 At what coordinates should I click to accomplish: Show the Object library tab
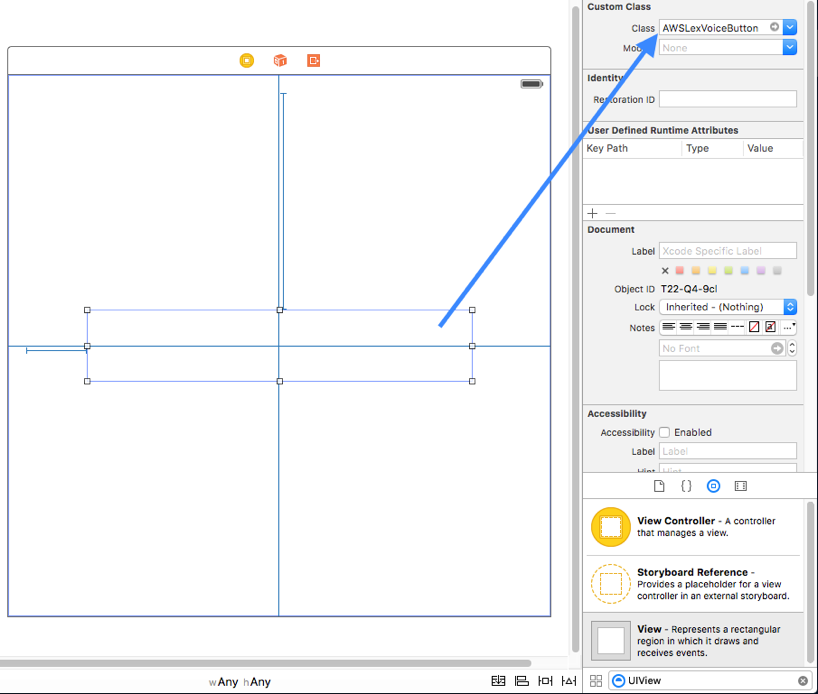click(x=714, y=486)
